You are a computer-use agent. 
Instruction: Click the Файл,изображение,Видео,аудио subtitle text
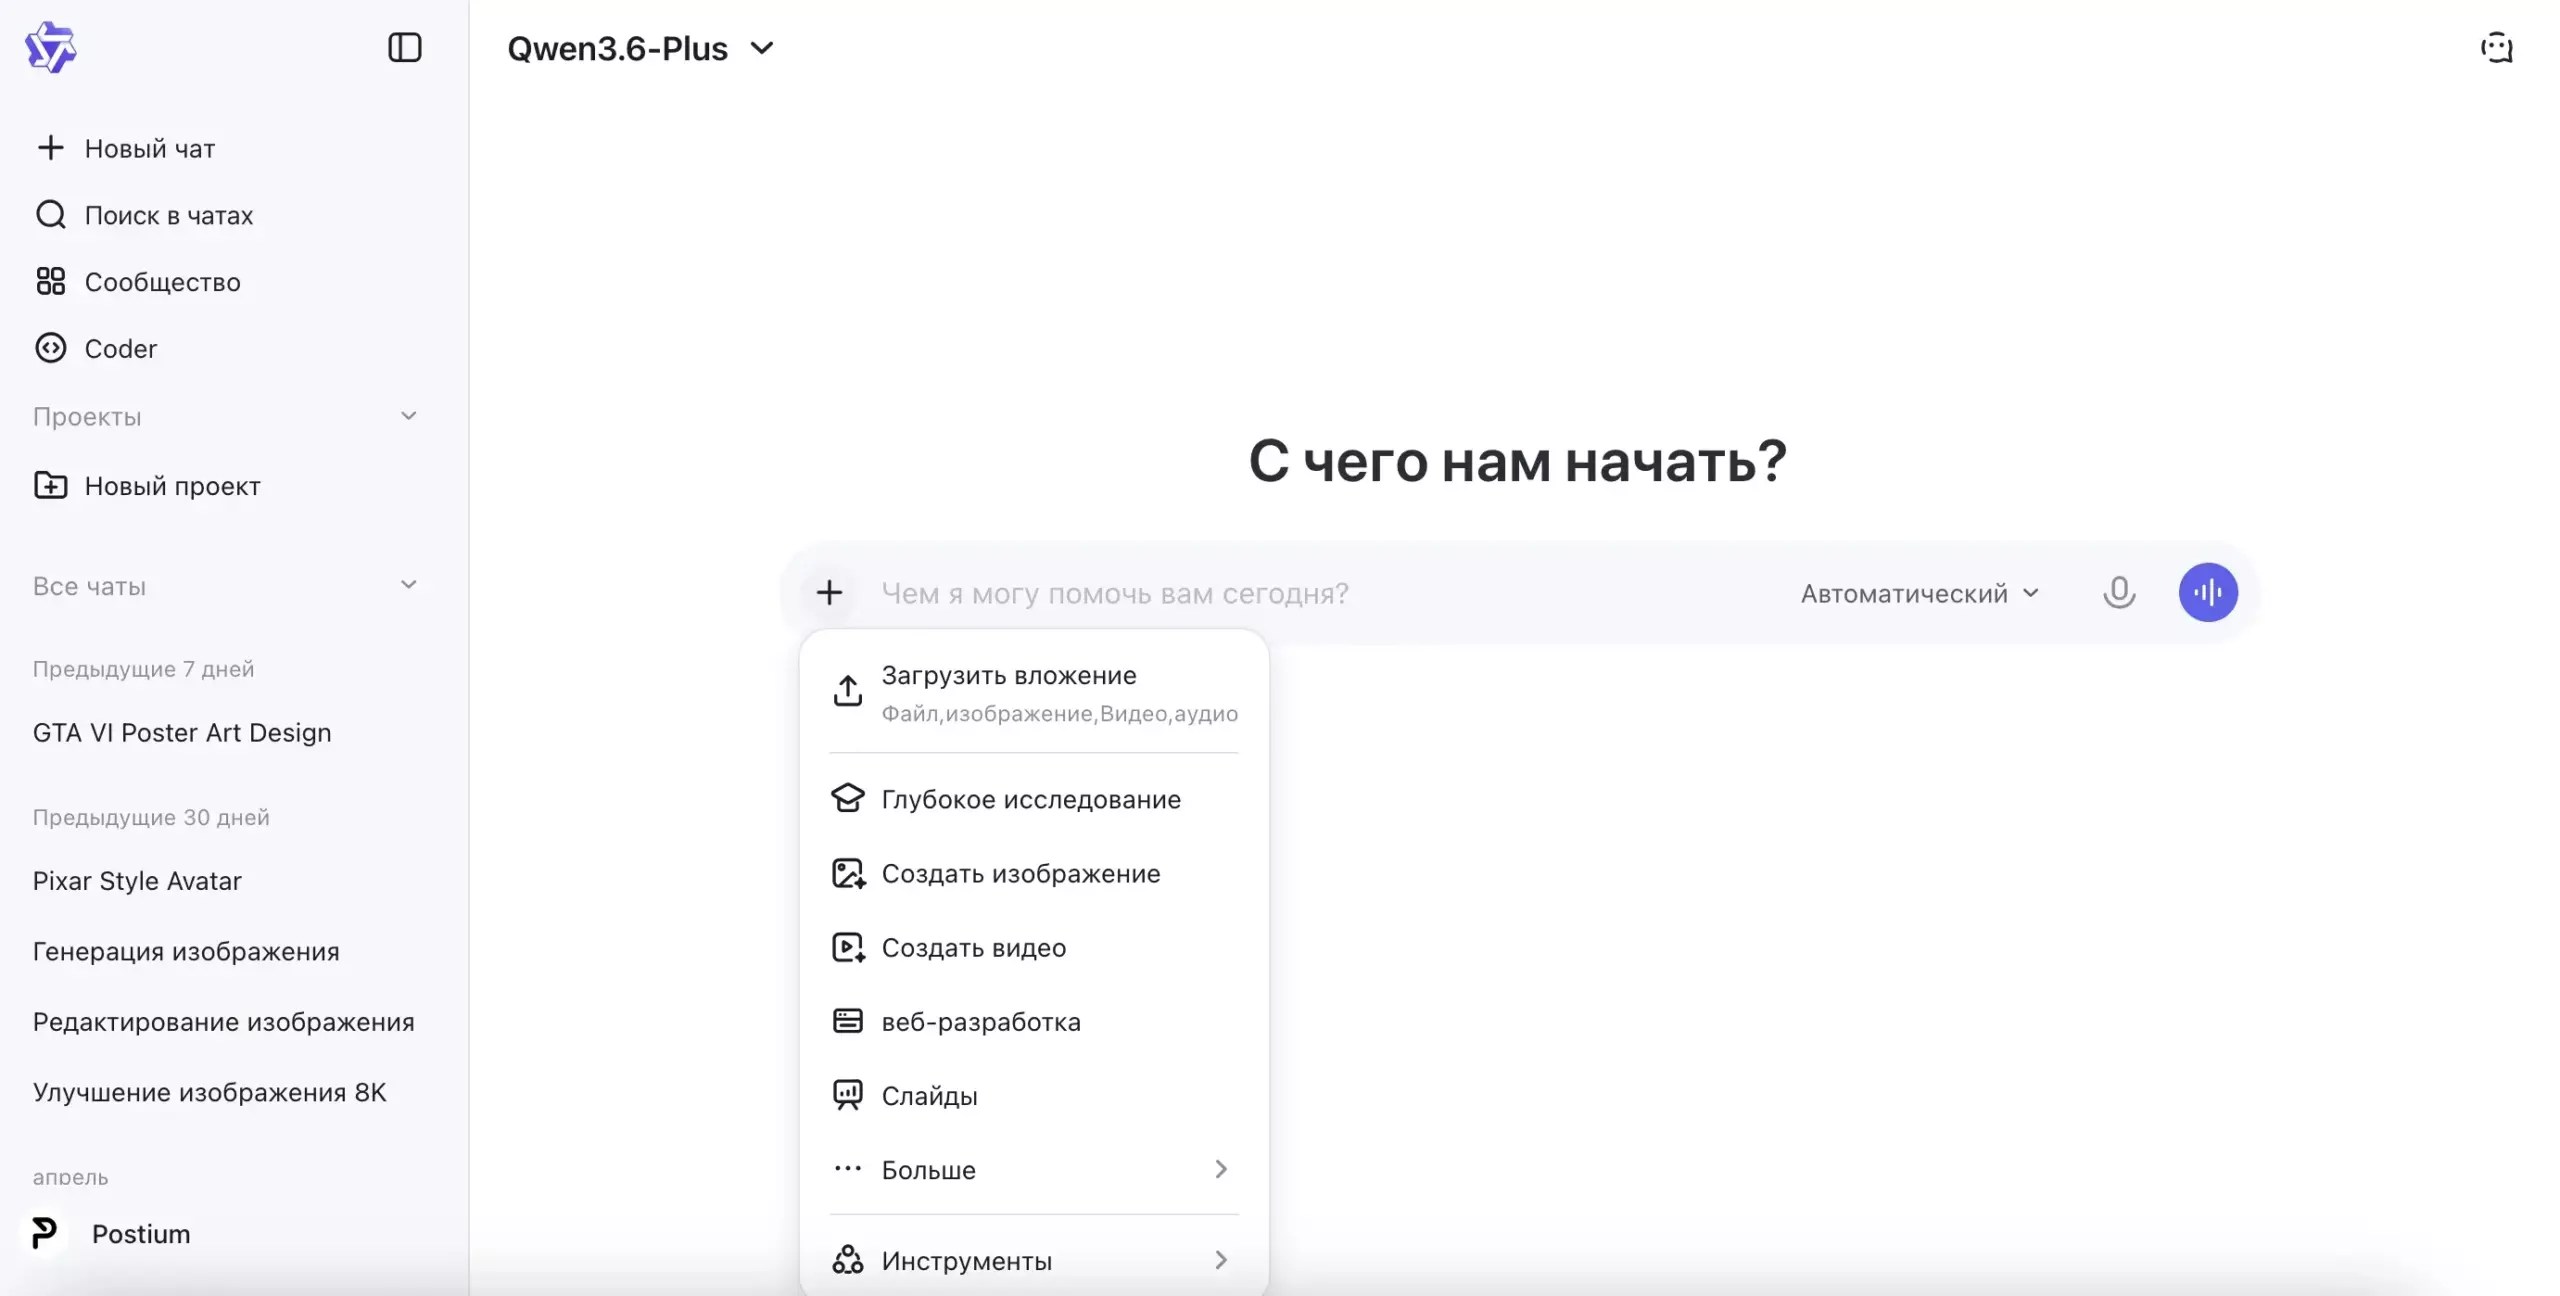pos(1060,714)
